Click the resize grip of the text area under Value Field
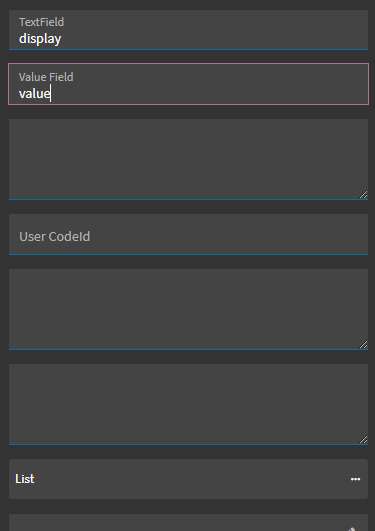 pos(363,194)
